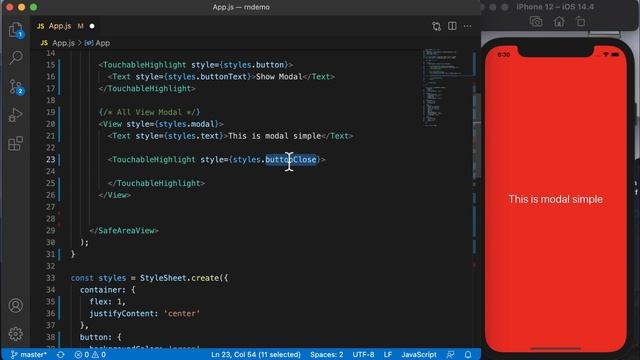Click the All View Modal comment
Viewport: 640px width, 360px height.
[149, 112]
